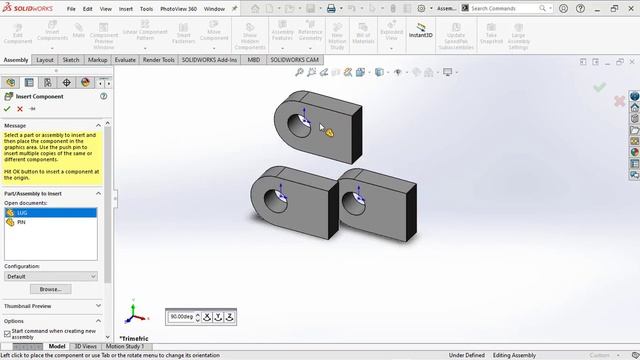This screenshot has width=640, height=360.
Task: Open DisplayManager color ball tab icon
Action: 85,82
